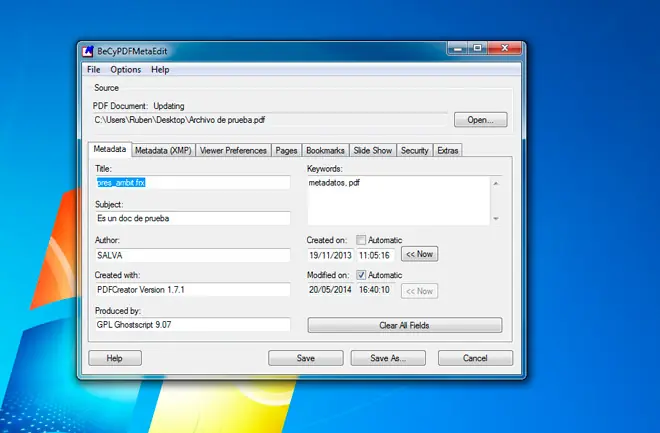Image resolution: width=660 pixels, height=433 pixels.
Task: Click the Keywords scrollbar up arrow
Action: (496, 183)
